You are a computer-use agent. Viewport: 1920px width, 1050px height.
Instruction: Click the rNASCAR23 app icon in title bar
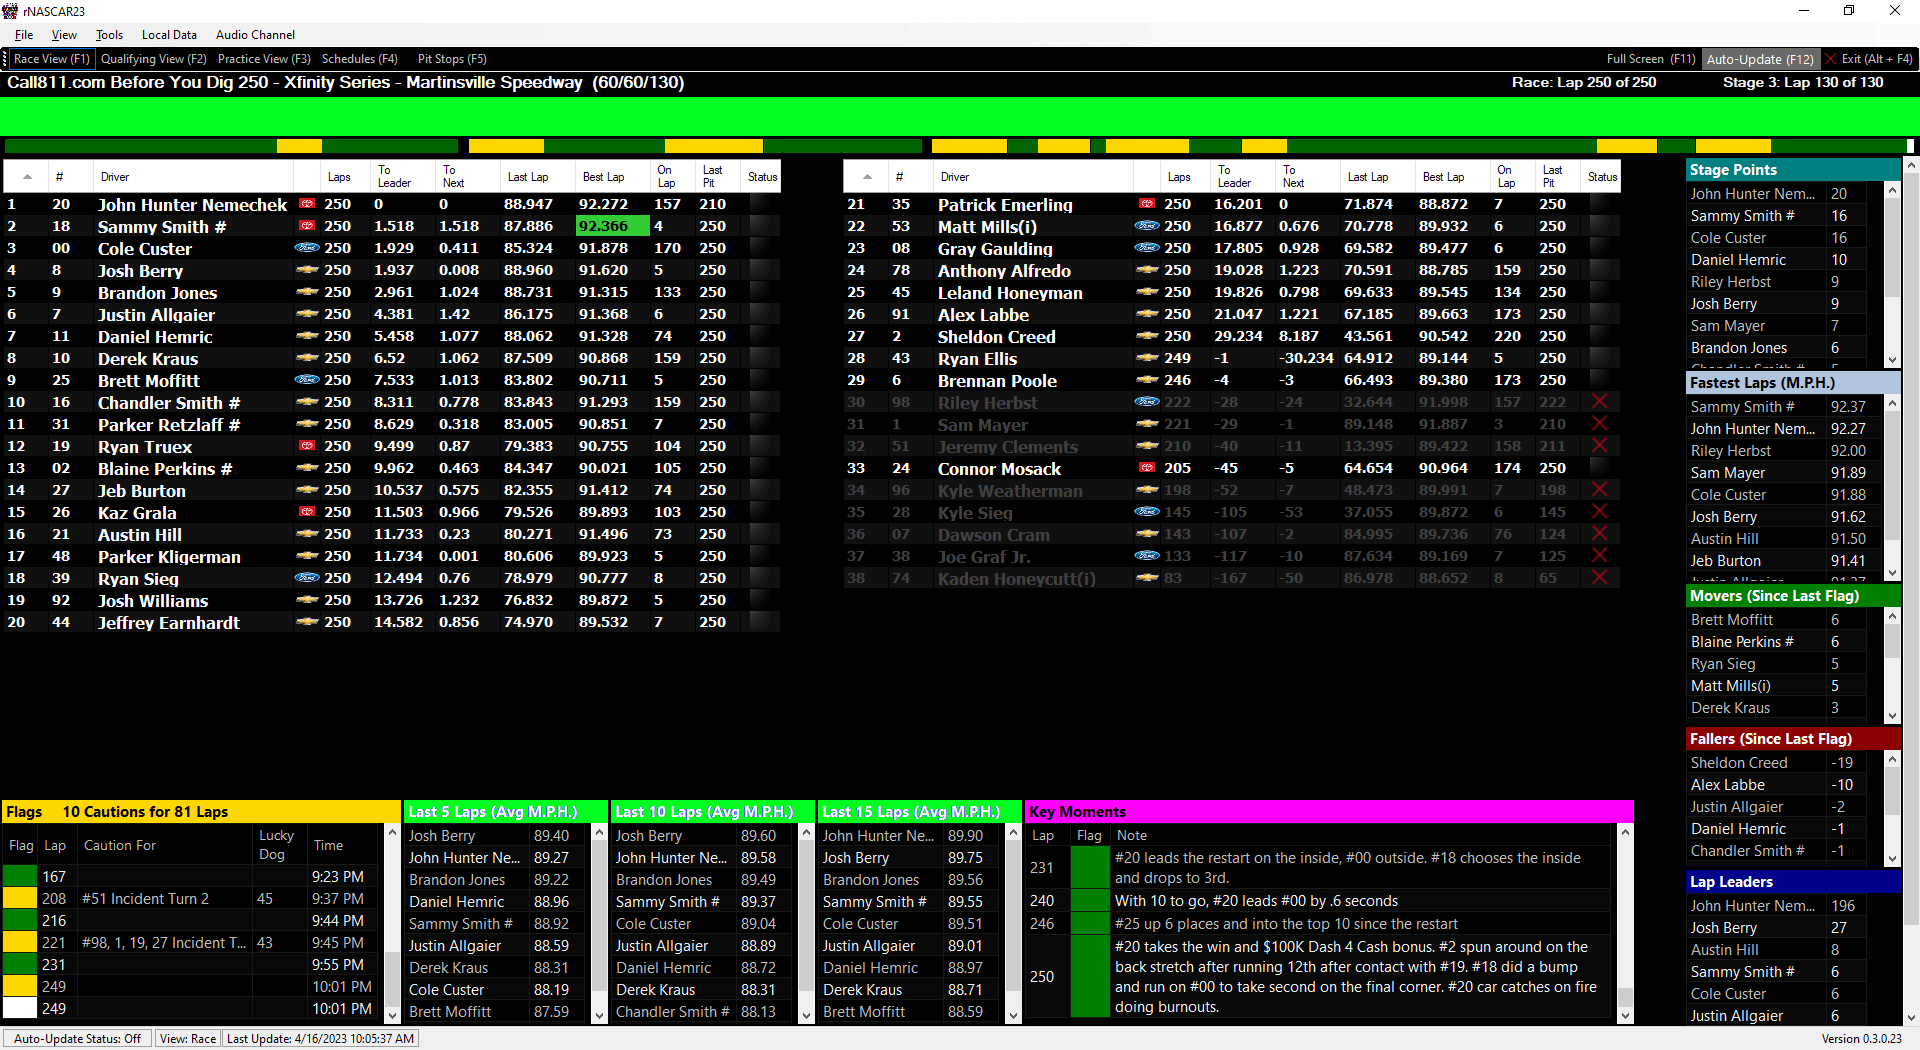click(x=10, y=11)
